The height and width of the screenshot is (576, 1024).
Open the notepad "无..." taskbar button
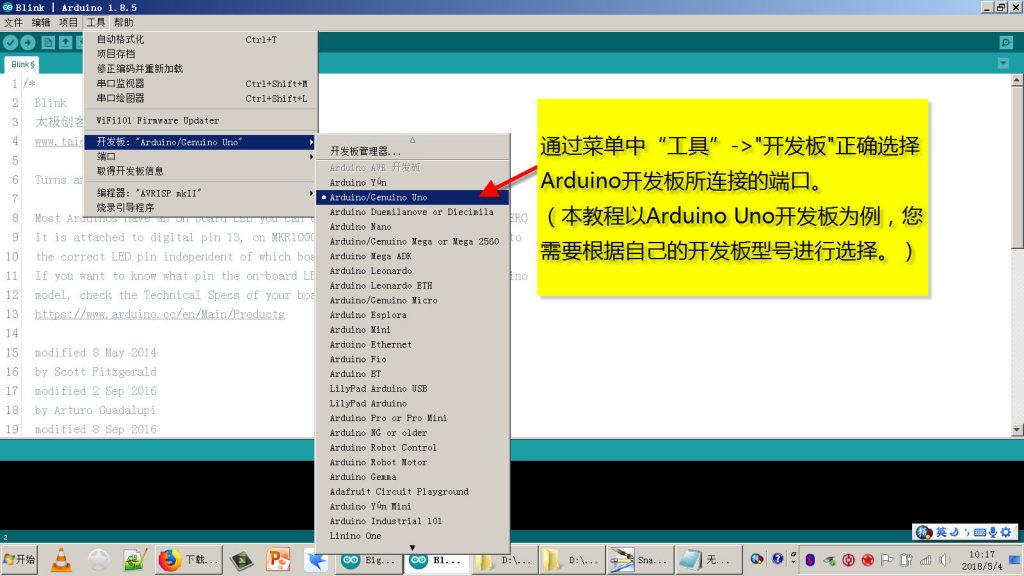click(x=707, y=560)
